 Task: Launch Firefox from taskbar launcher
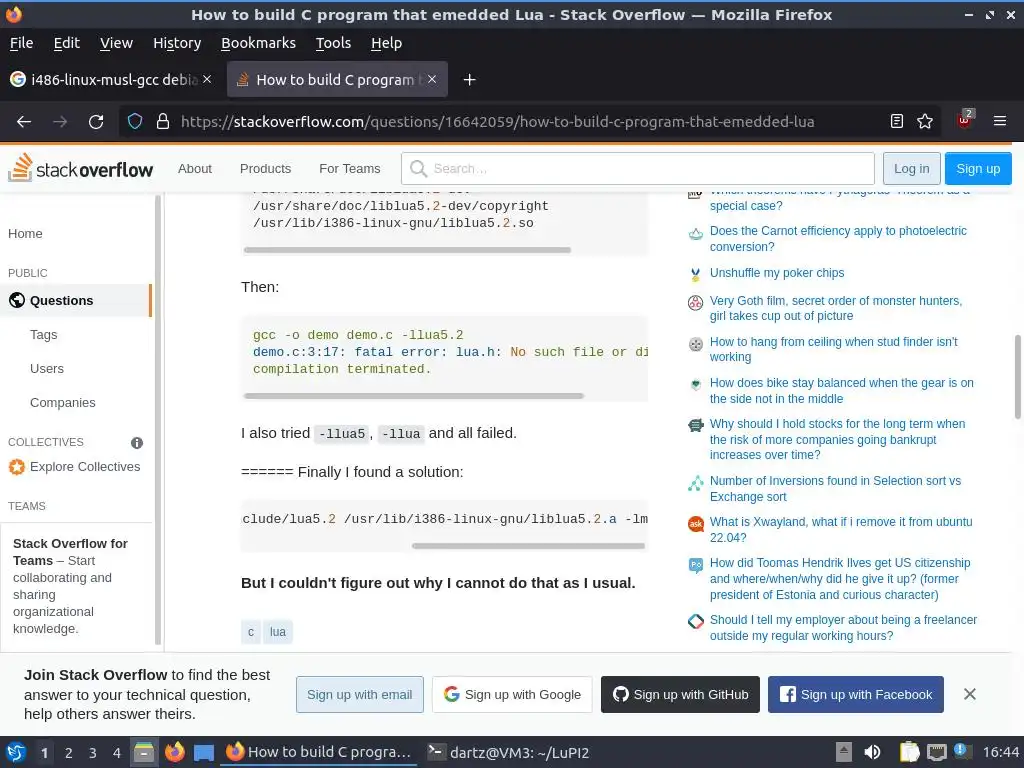click(x=174, y=752)
